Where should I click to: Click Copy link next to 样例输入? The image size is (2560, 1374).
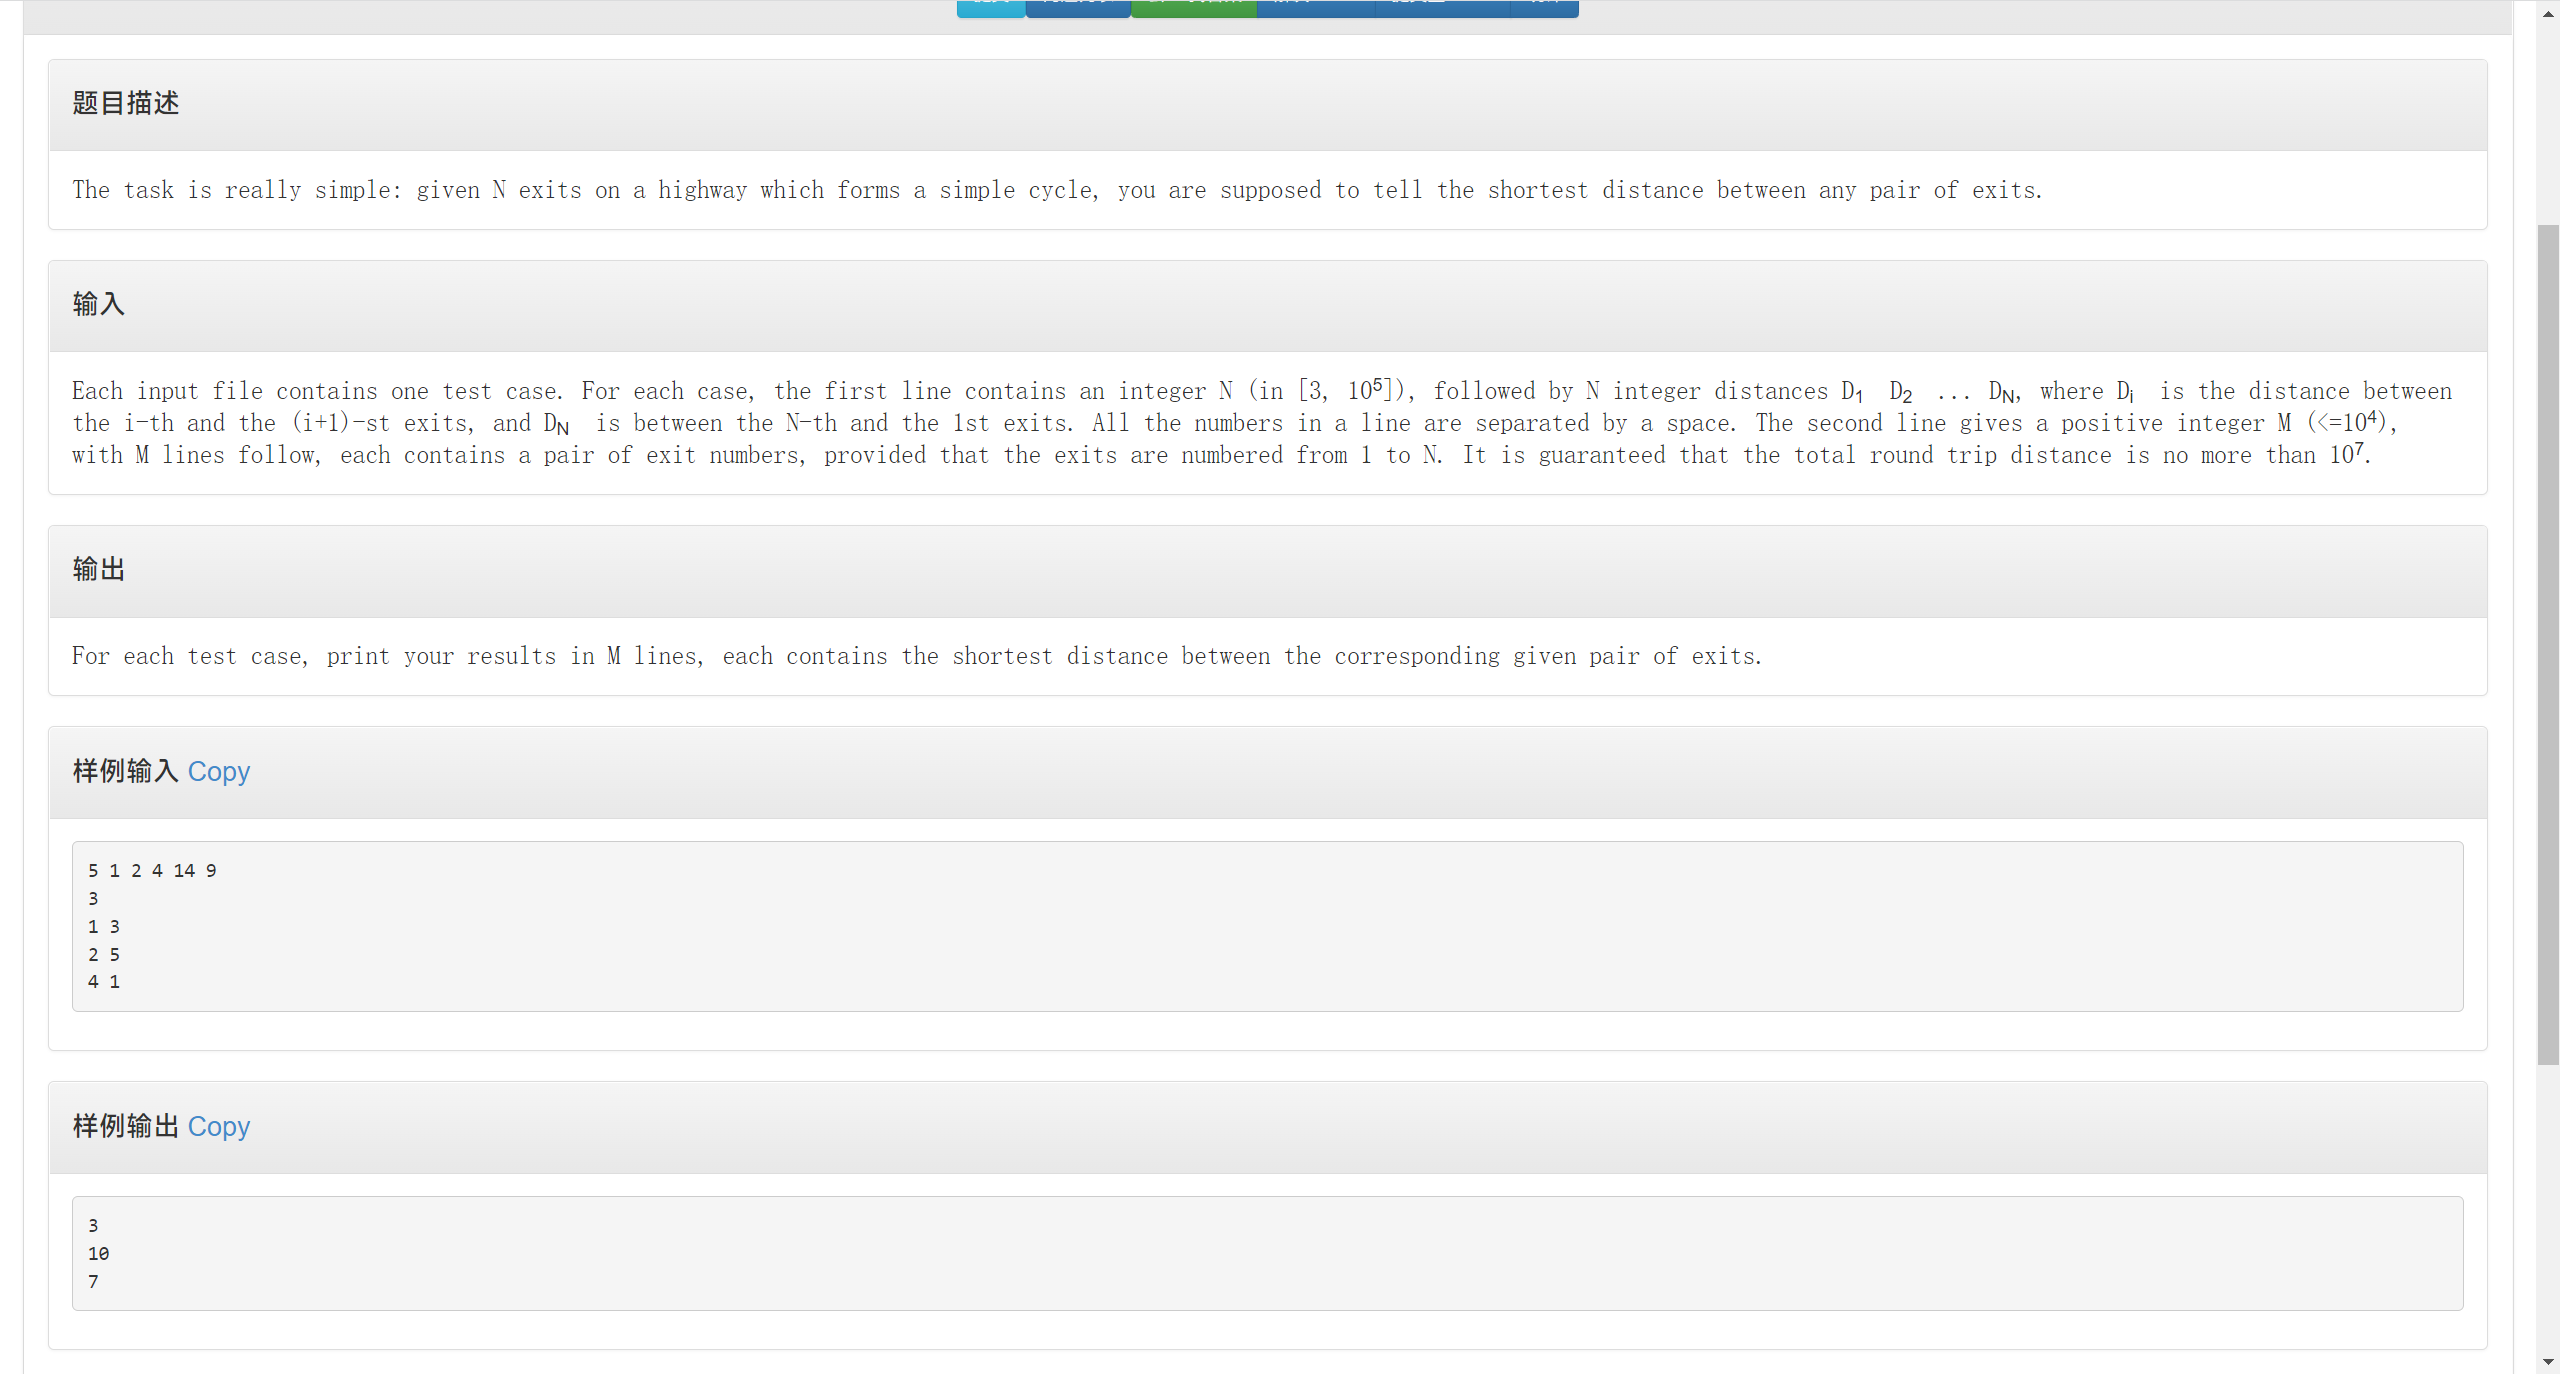click(x=218, y=771)
